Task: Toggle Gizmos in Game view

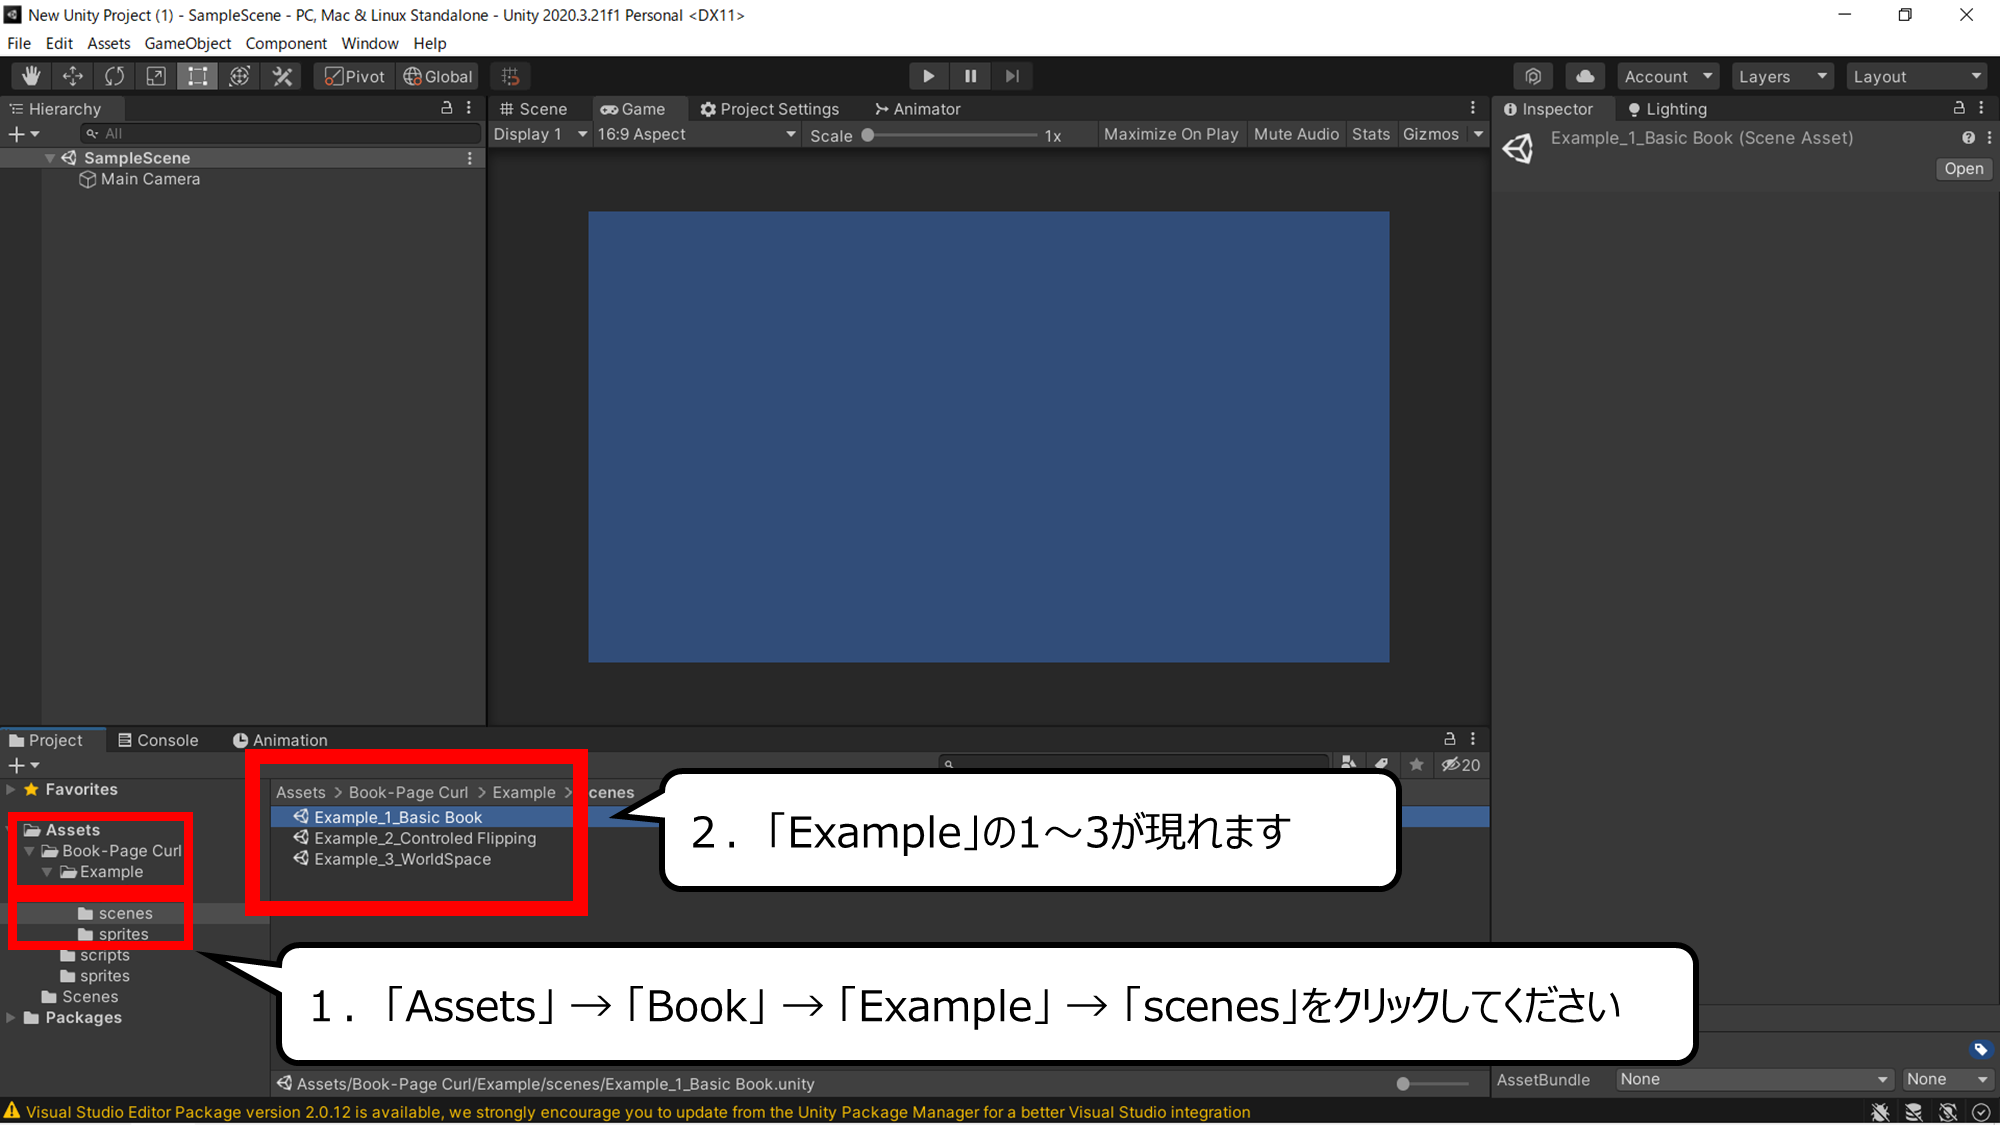Action: coord(1431,134)
